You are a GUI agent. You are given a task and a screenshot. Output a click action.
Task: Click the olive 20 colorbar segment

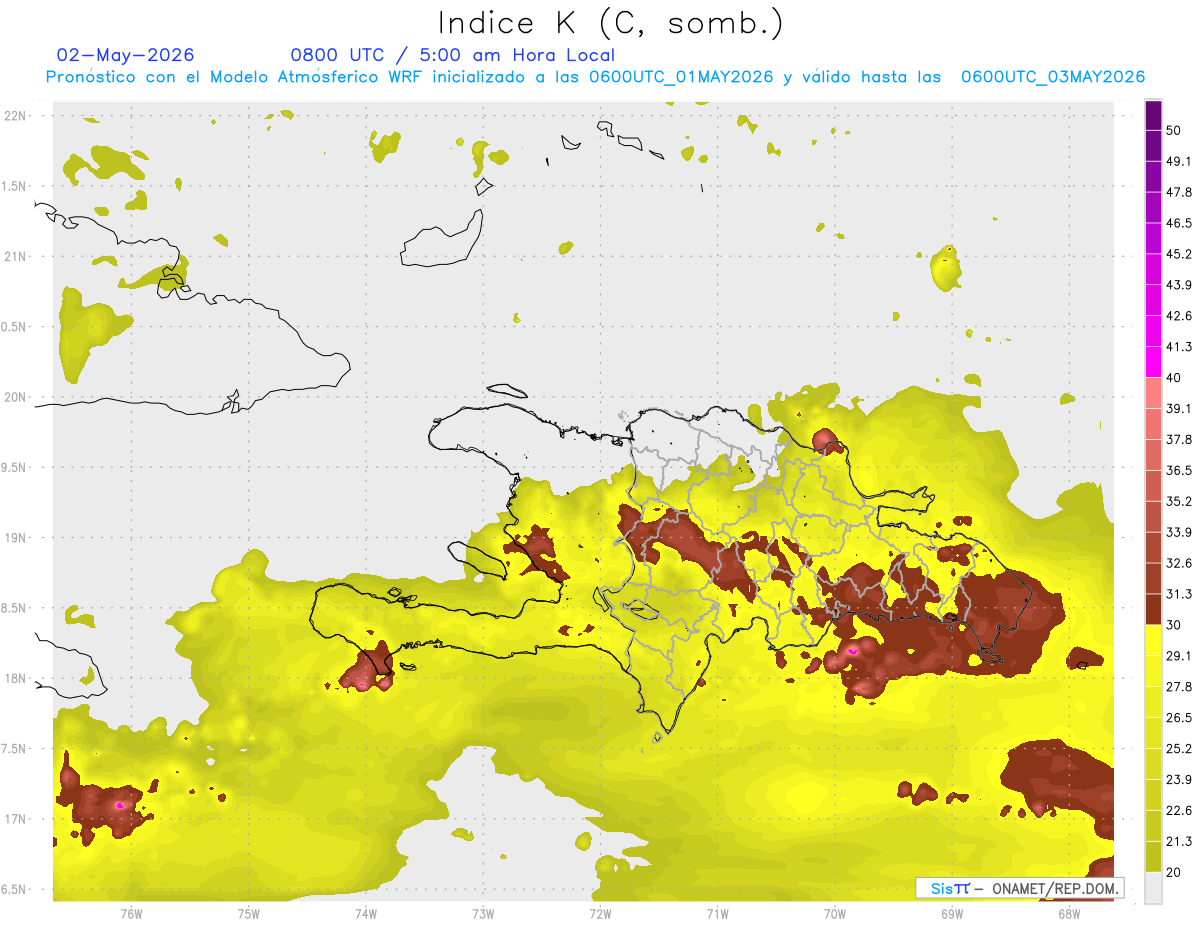1153,857
